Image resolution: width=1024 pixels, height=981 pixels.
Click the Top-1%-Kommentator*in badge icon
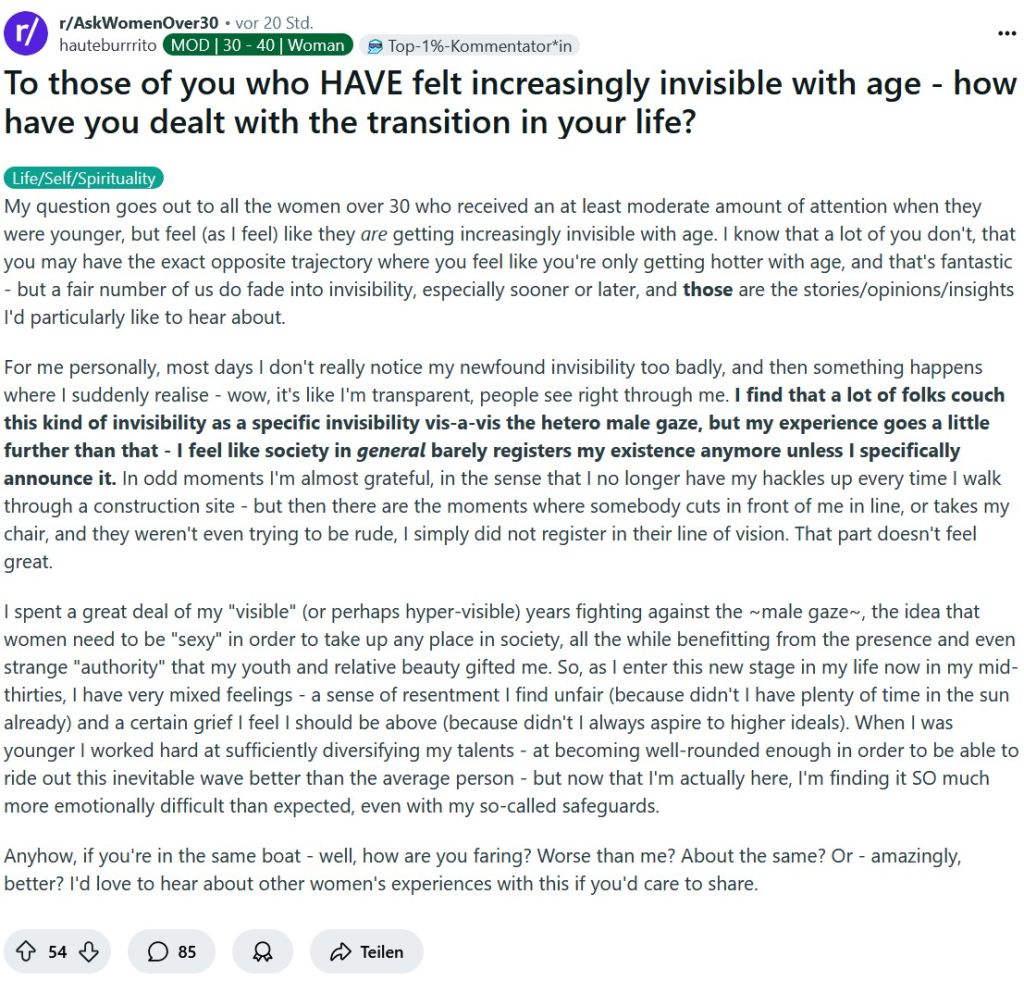(x=375, y=46)
